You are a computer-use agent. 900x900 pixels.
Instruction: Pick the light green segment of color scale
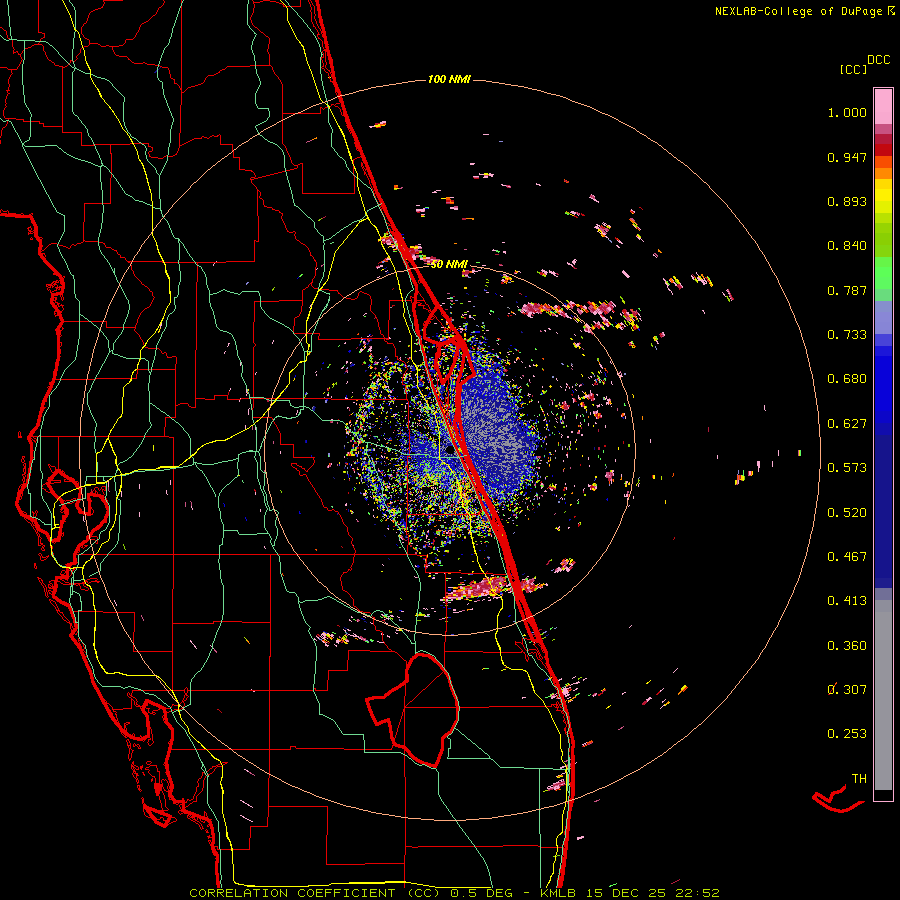coord(883,273)
